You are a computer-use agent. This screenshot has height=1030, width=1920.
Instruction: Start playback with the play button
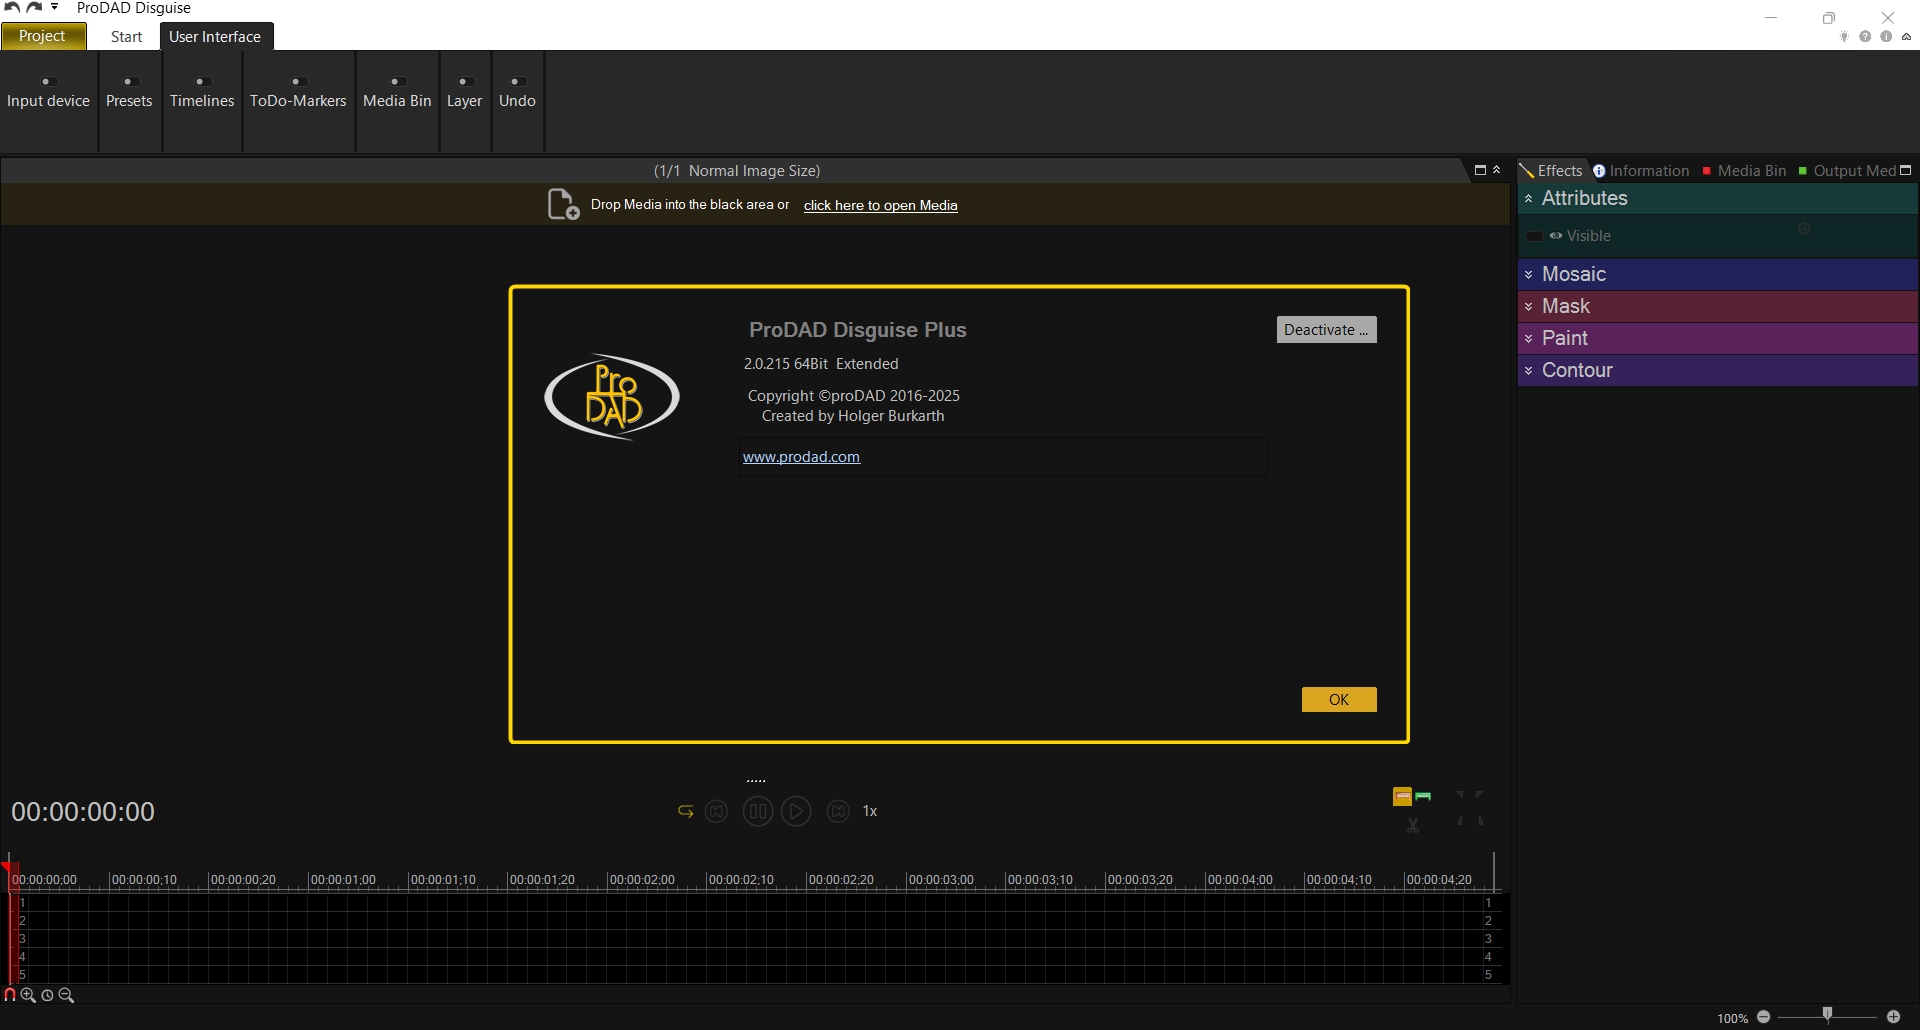click(796, 811)
